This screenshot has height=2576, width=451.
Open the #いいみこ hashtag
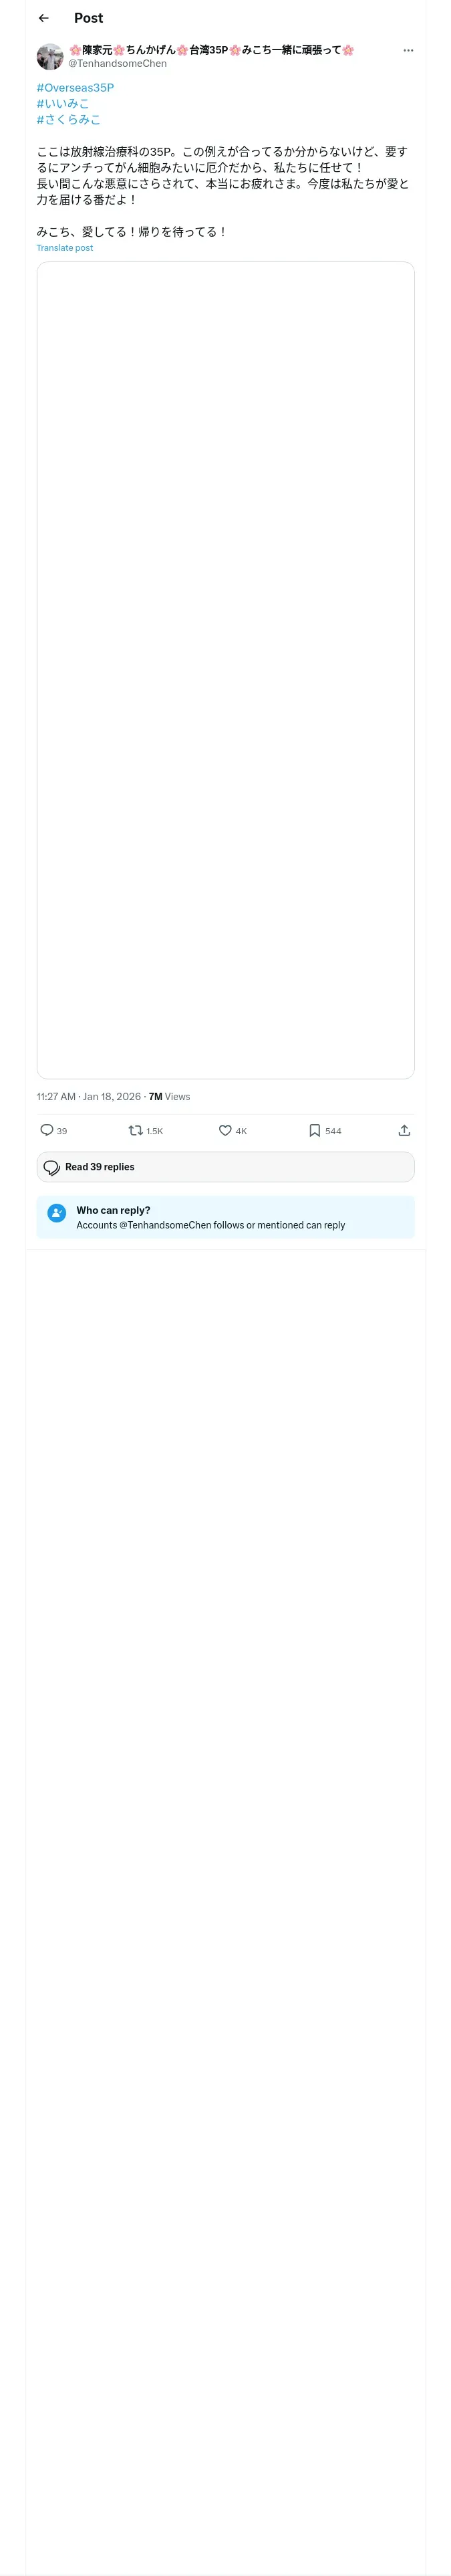click(63, 104)
